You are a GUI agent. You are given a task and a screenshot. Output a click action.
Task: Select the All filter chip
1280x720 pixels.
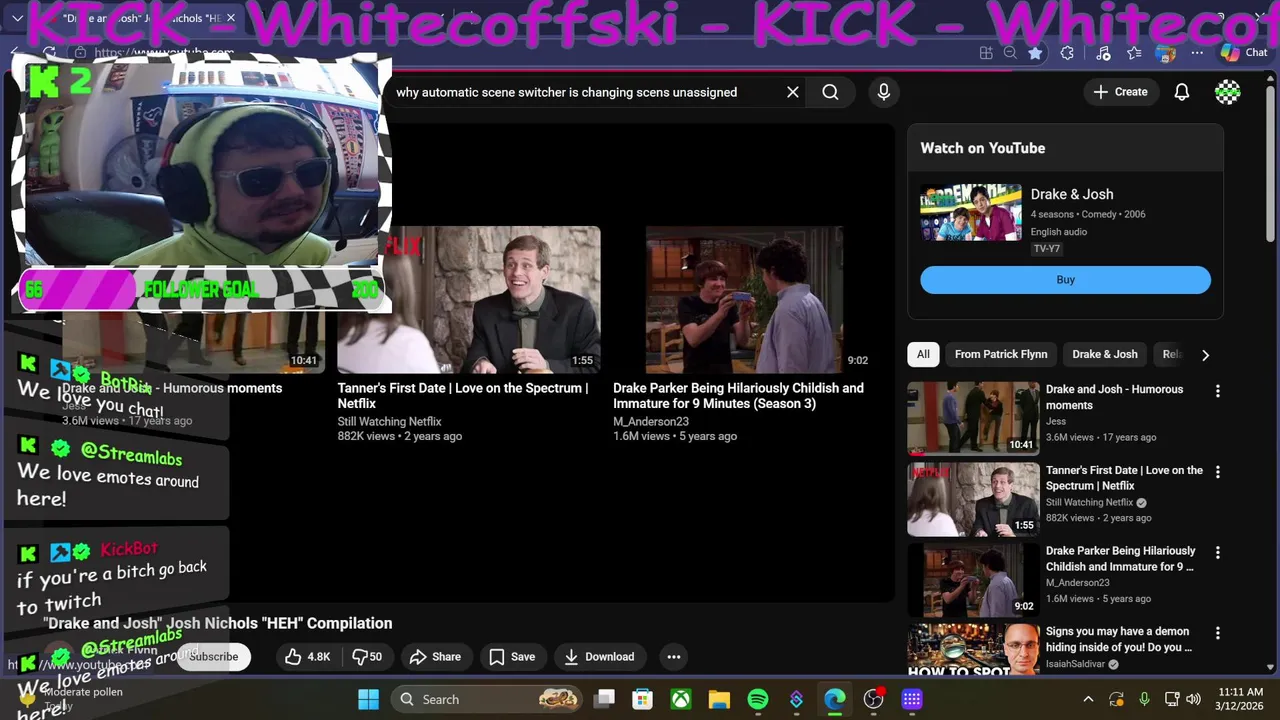pos(923,354)
